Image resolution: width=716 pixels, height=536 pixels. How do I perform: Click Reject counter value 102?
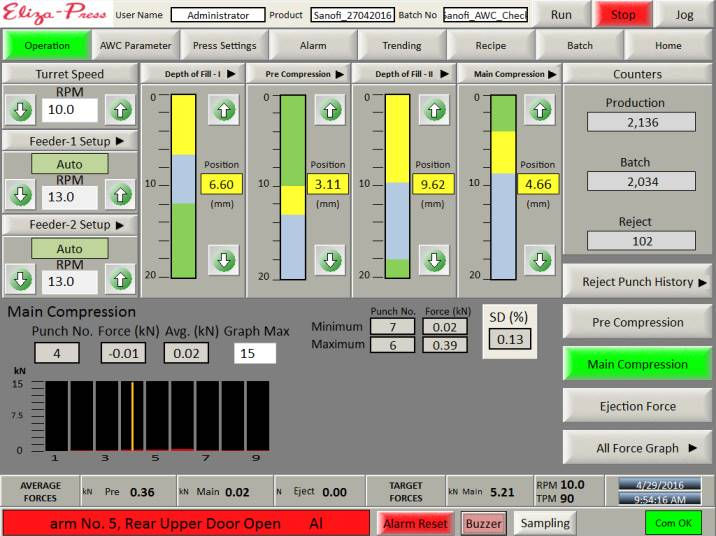[x=642, y=241]
